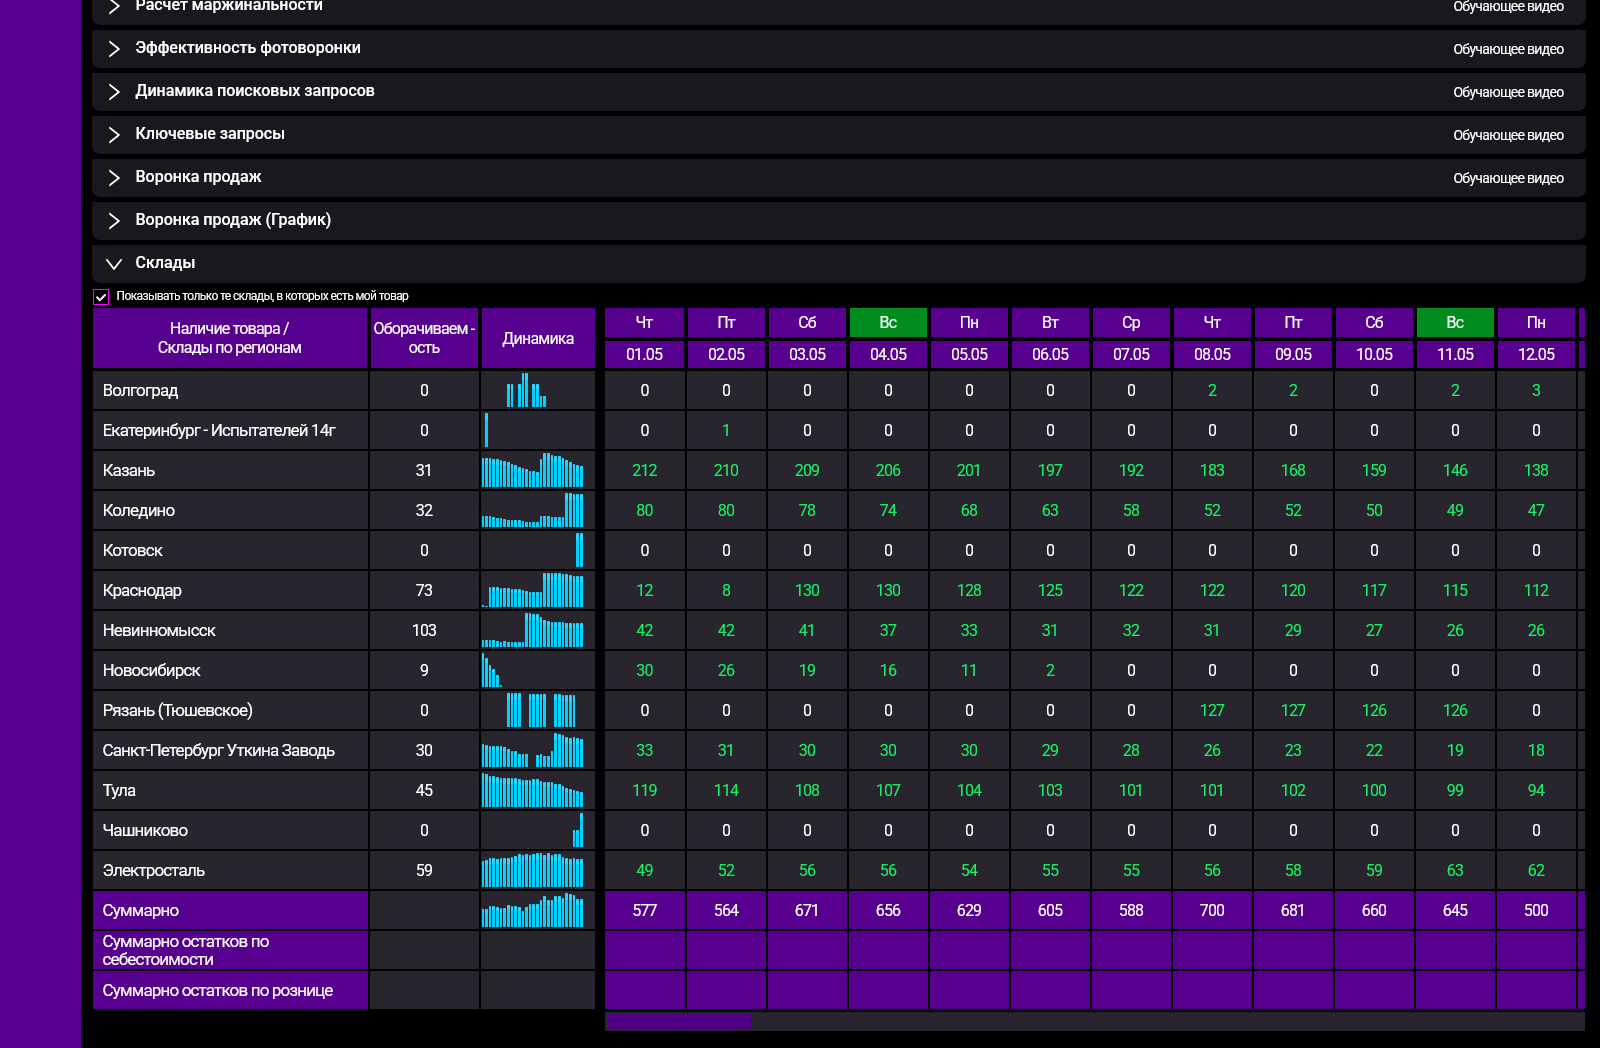The width and height of the screenshot is (1600, 1048).
Task: Open Обучающее видео link for Расчет маржинальности
Action: point(1508,7)
